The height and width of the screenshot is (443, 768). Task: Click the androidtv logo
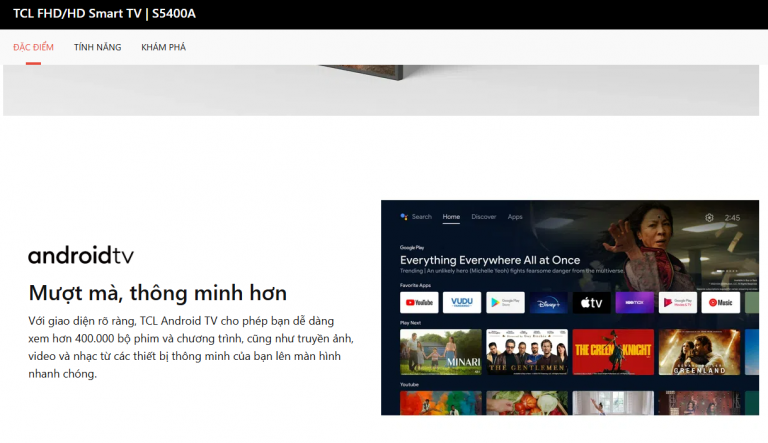[x=81, y=255]
